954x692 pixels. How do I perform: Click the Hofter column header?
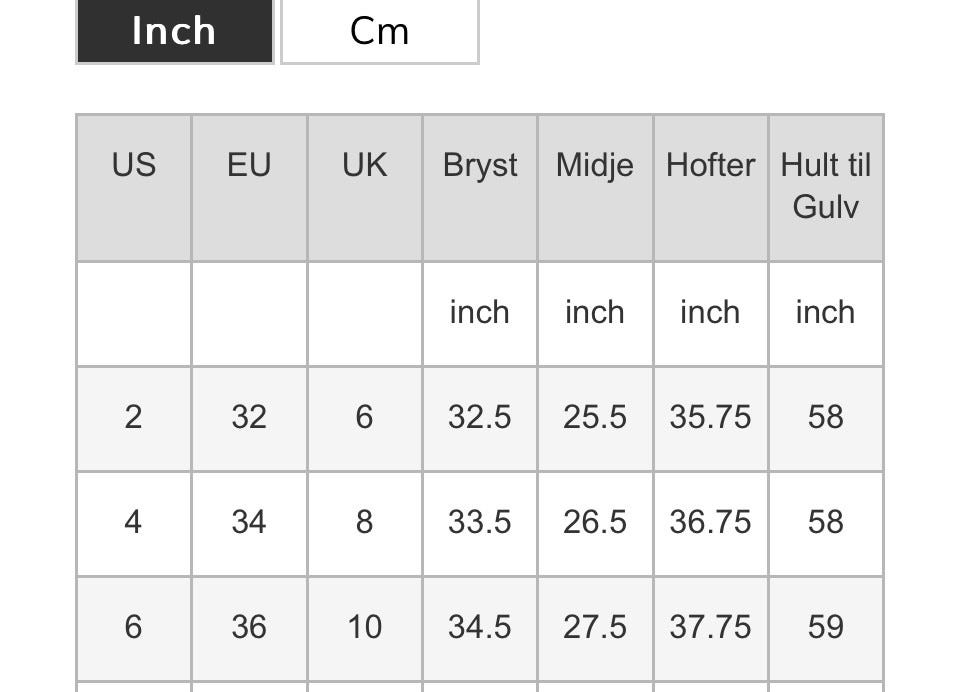tap(710, 165)
